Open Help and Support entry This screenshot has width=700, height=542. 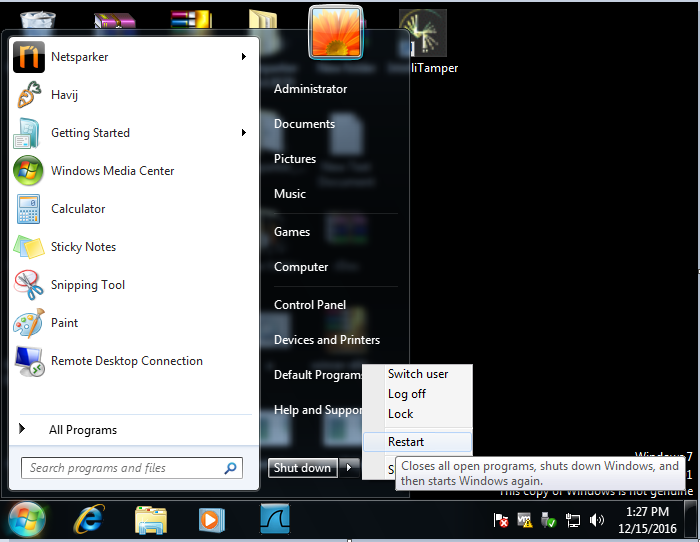pos(318,410)
